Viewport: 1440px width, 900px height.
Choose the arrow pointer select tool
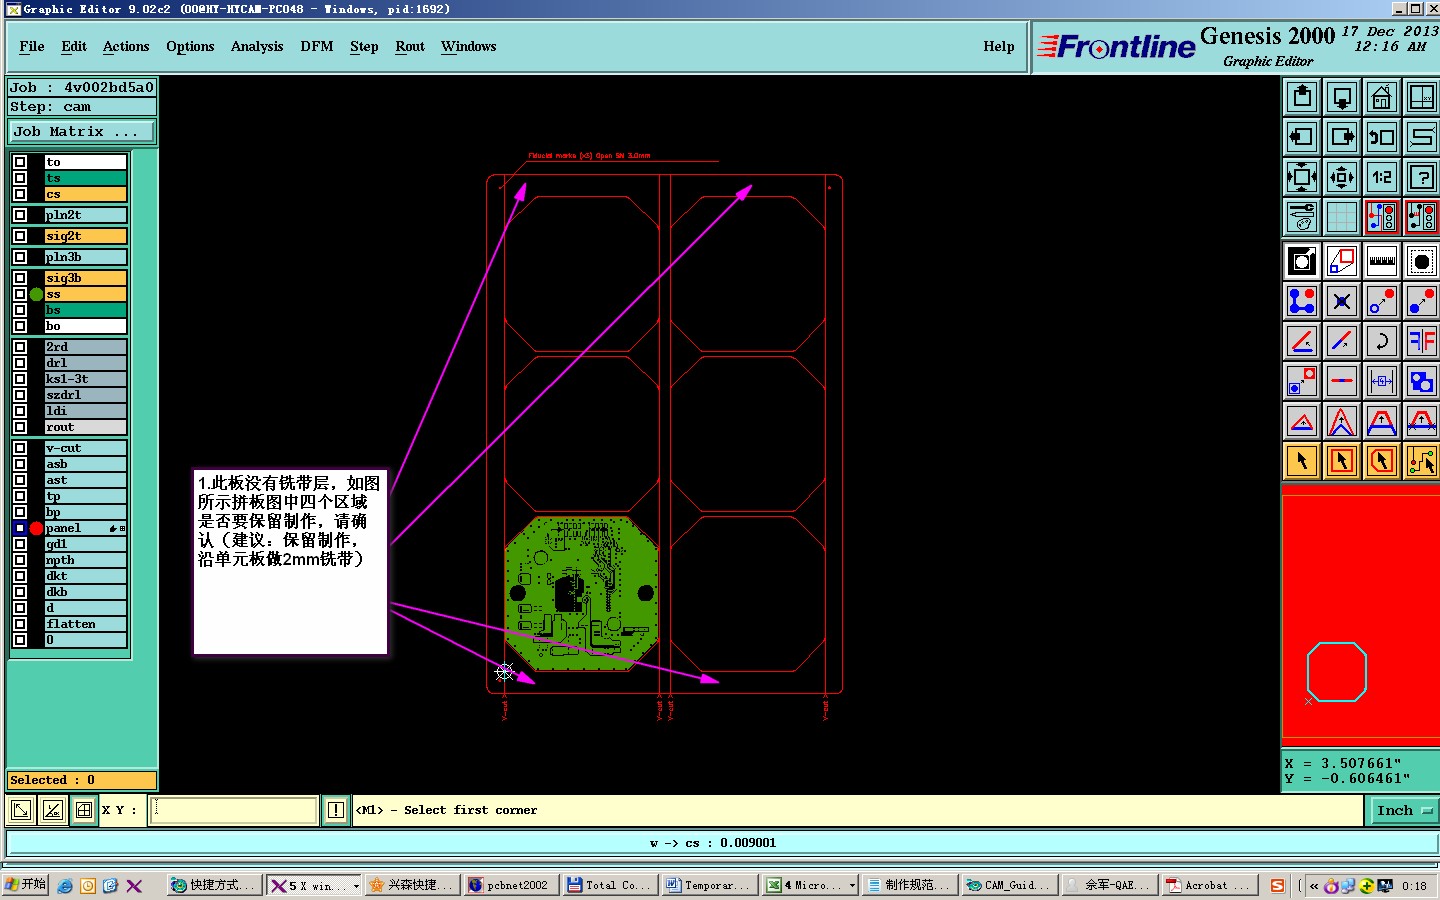click(x=1302, y=461)
